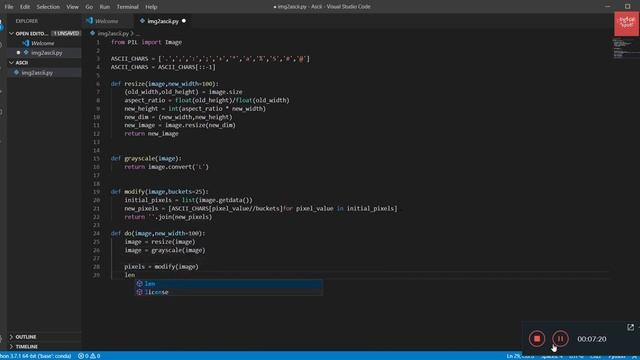Viewport: 640px width, 360px height.
Task: Click the 'return image.convert' line
Action: pos(166,167)
